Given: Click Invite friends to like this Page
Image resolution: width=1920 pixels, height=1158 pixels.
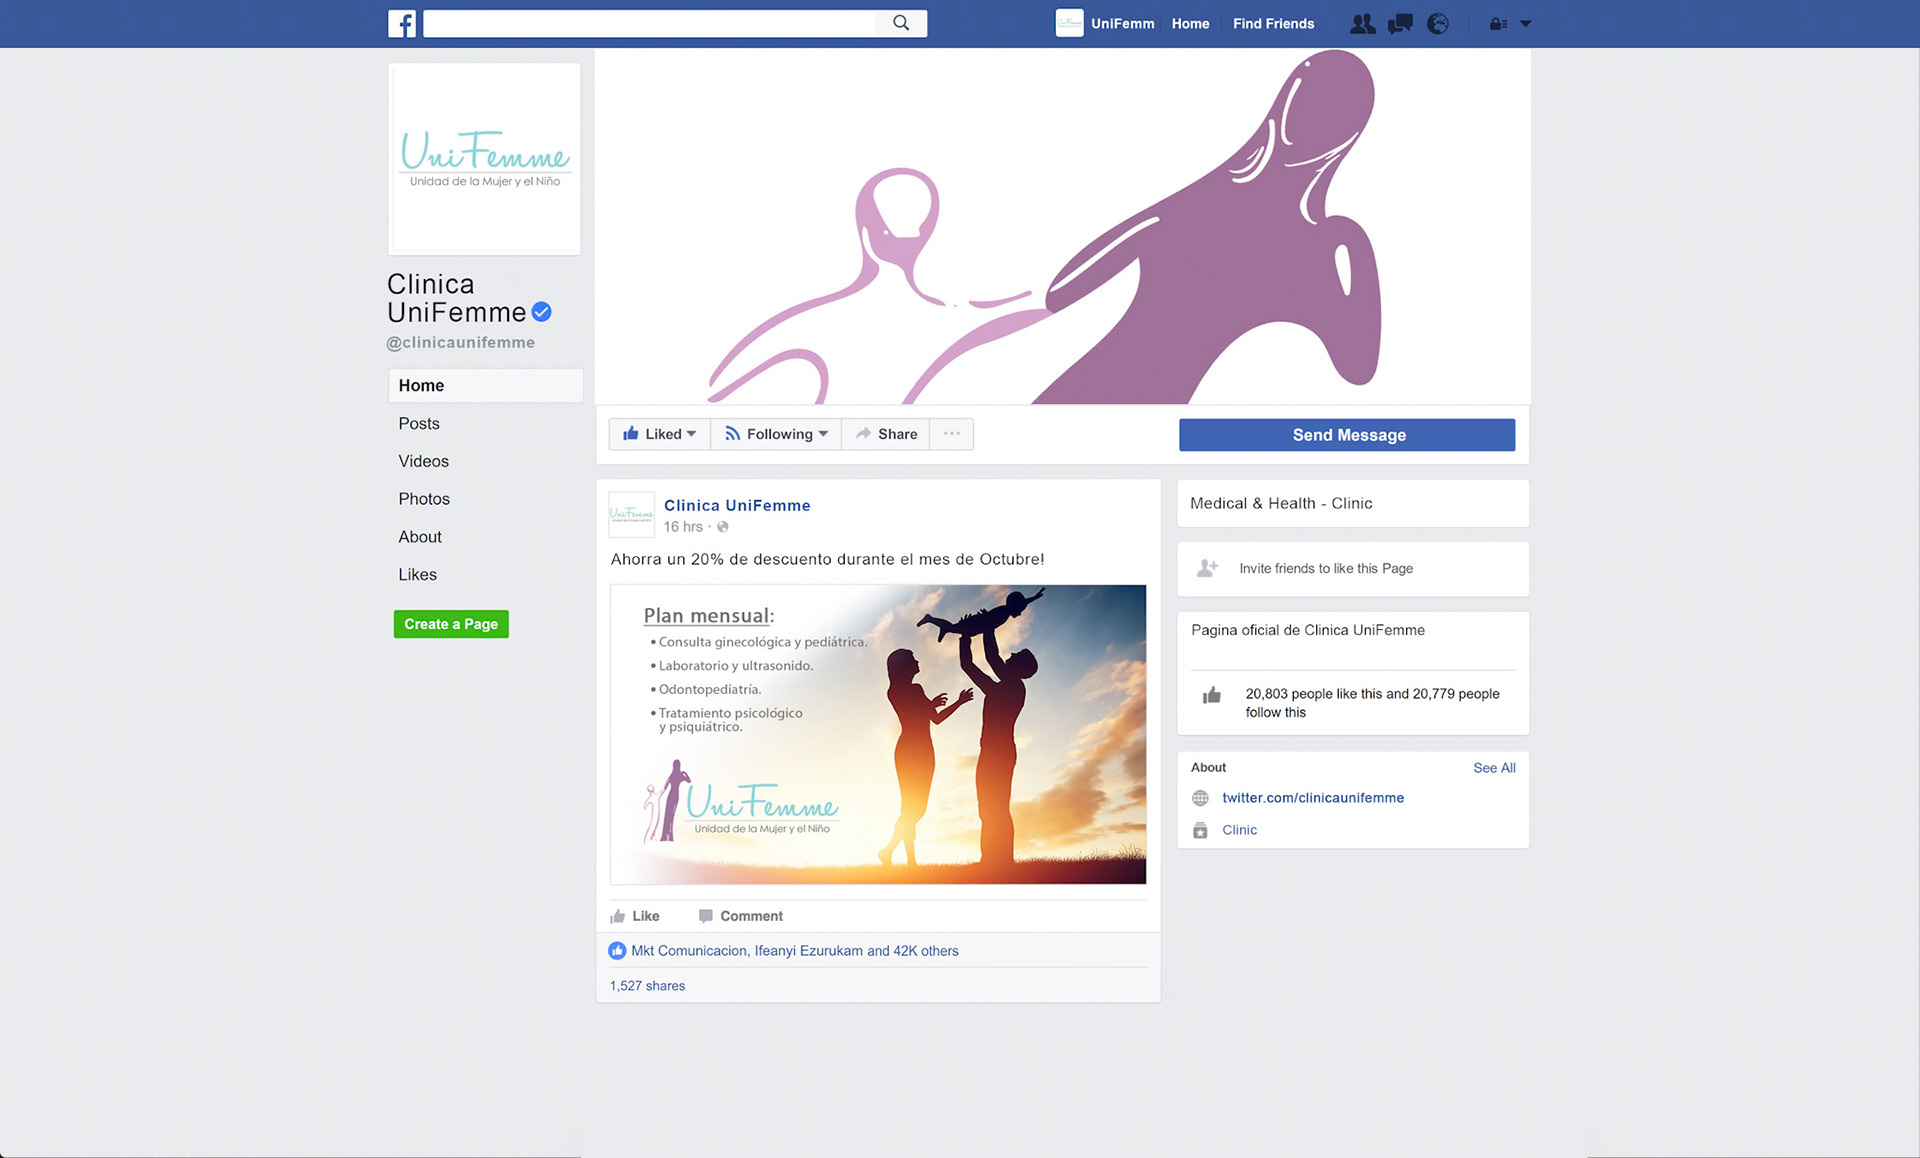Looking at the screenshot, I should pyautogui.click(x=1326, y=568).
